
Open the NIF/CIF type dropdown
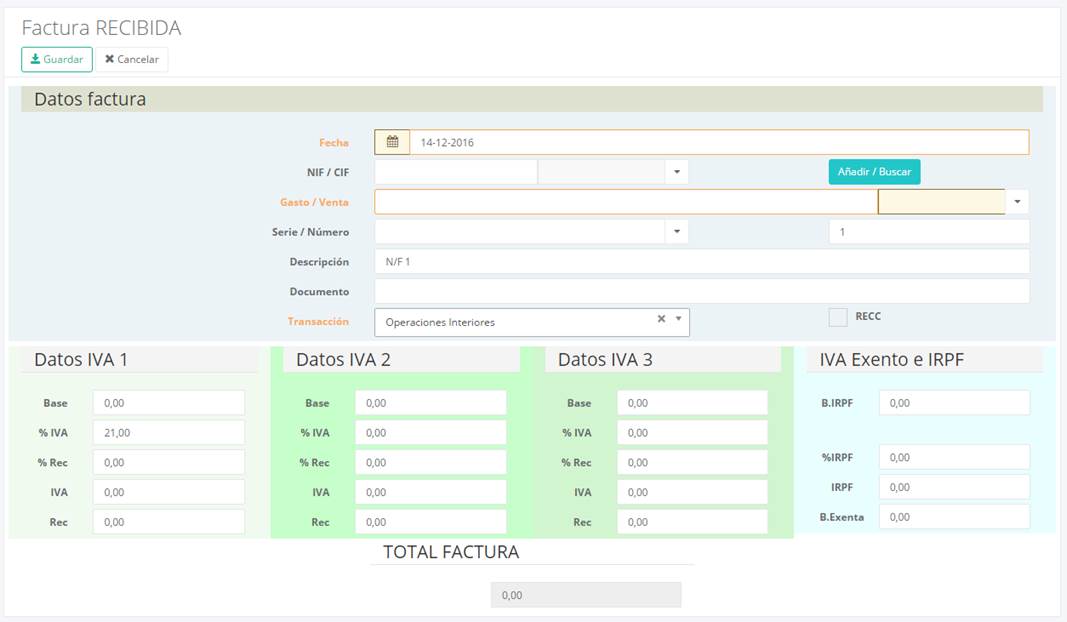pos(675,171)
